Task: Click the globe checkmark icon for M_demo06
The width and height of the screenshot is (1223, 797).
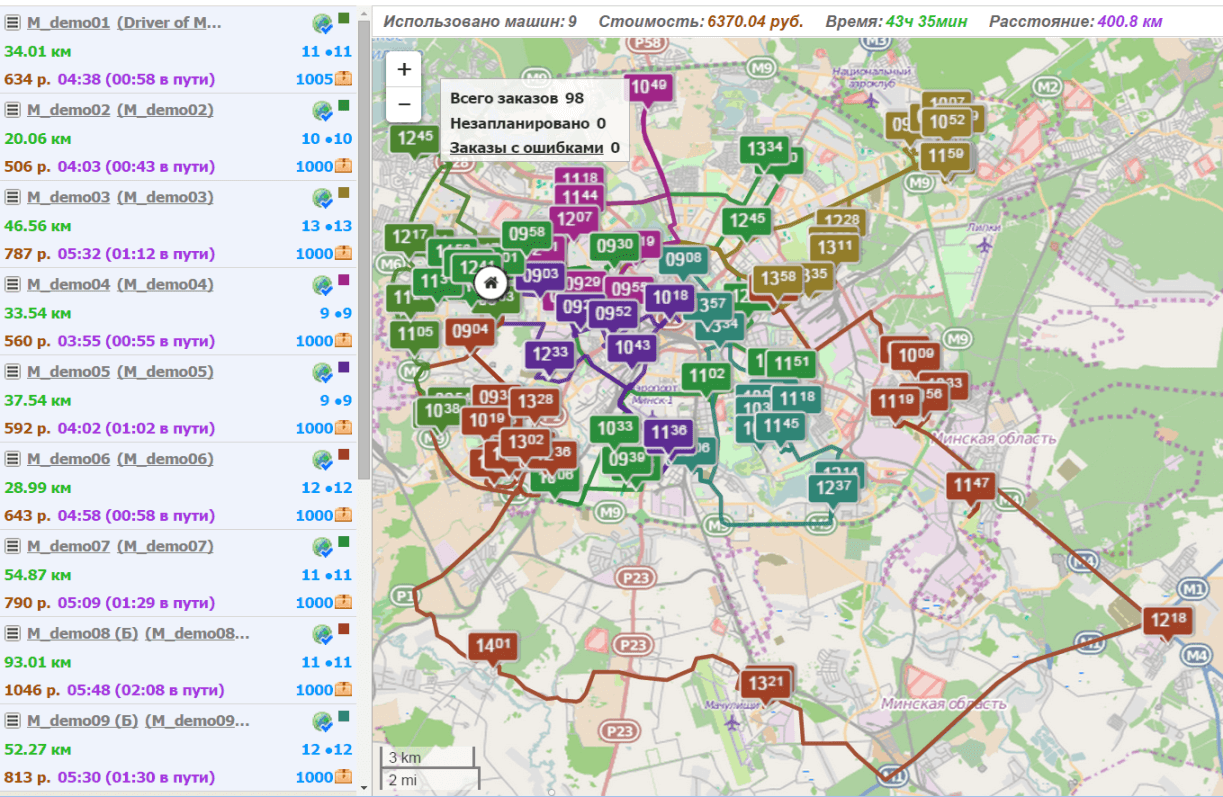Action: (x=322, y=459)
